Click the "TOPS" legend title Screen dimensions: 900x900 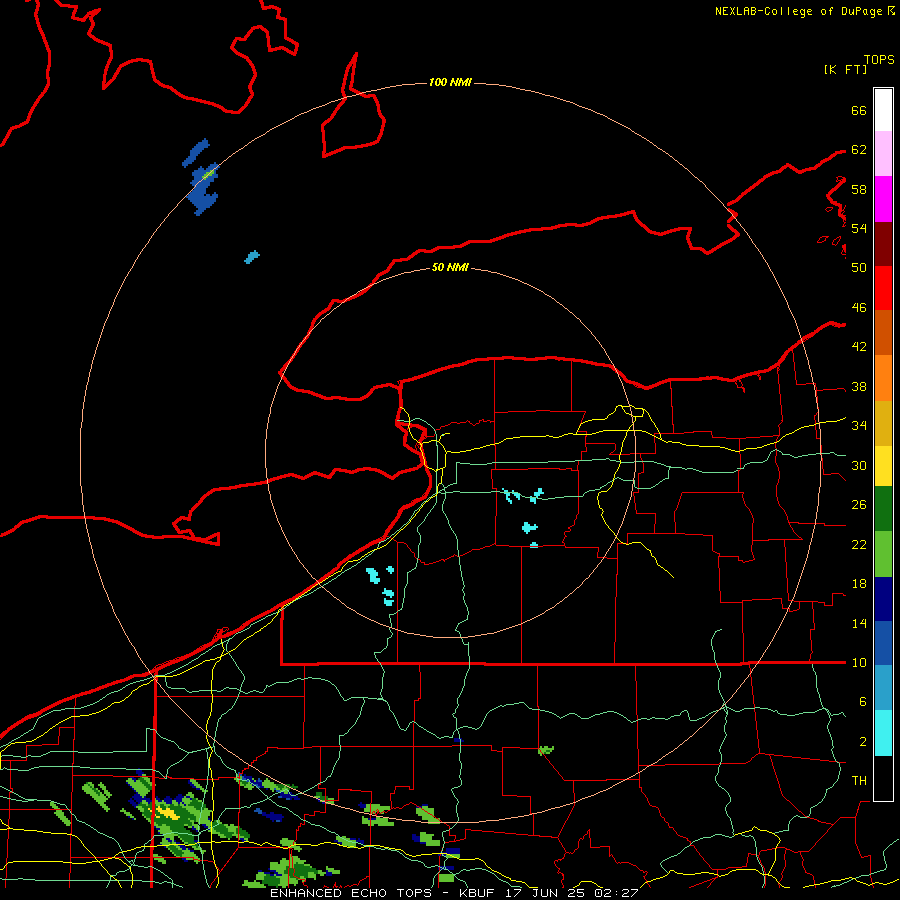(x=879, y=59)
